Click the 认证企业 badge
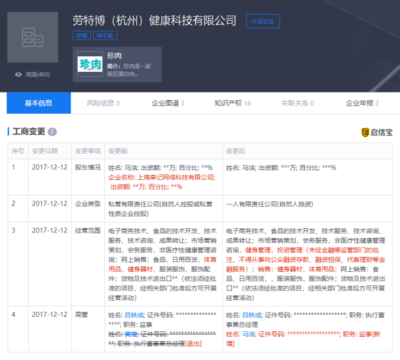400x360 pixels. tap(263, 21)
